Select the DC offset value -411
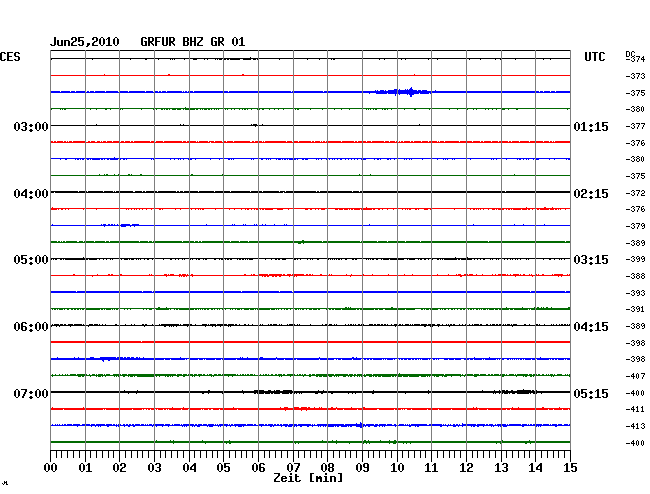 click(x=635, y=409)
